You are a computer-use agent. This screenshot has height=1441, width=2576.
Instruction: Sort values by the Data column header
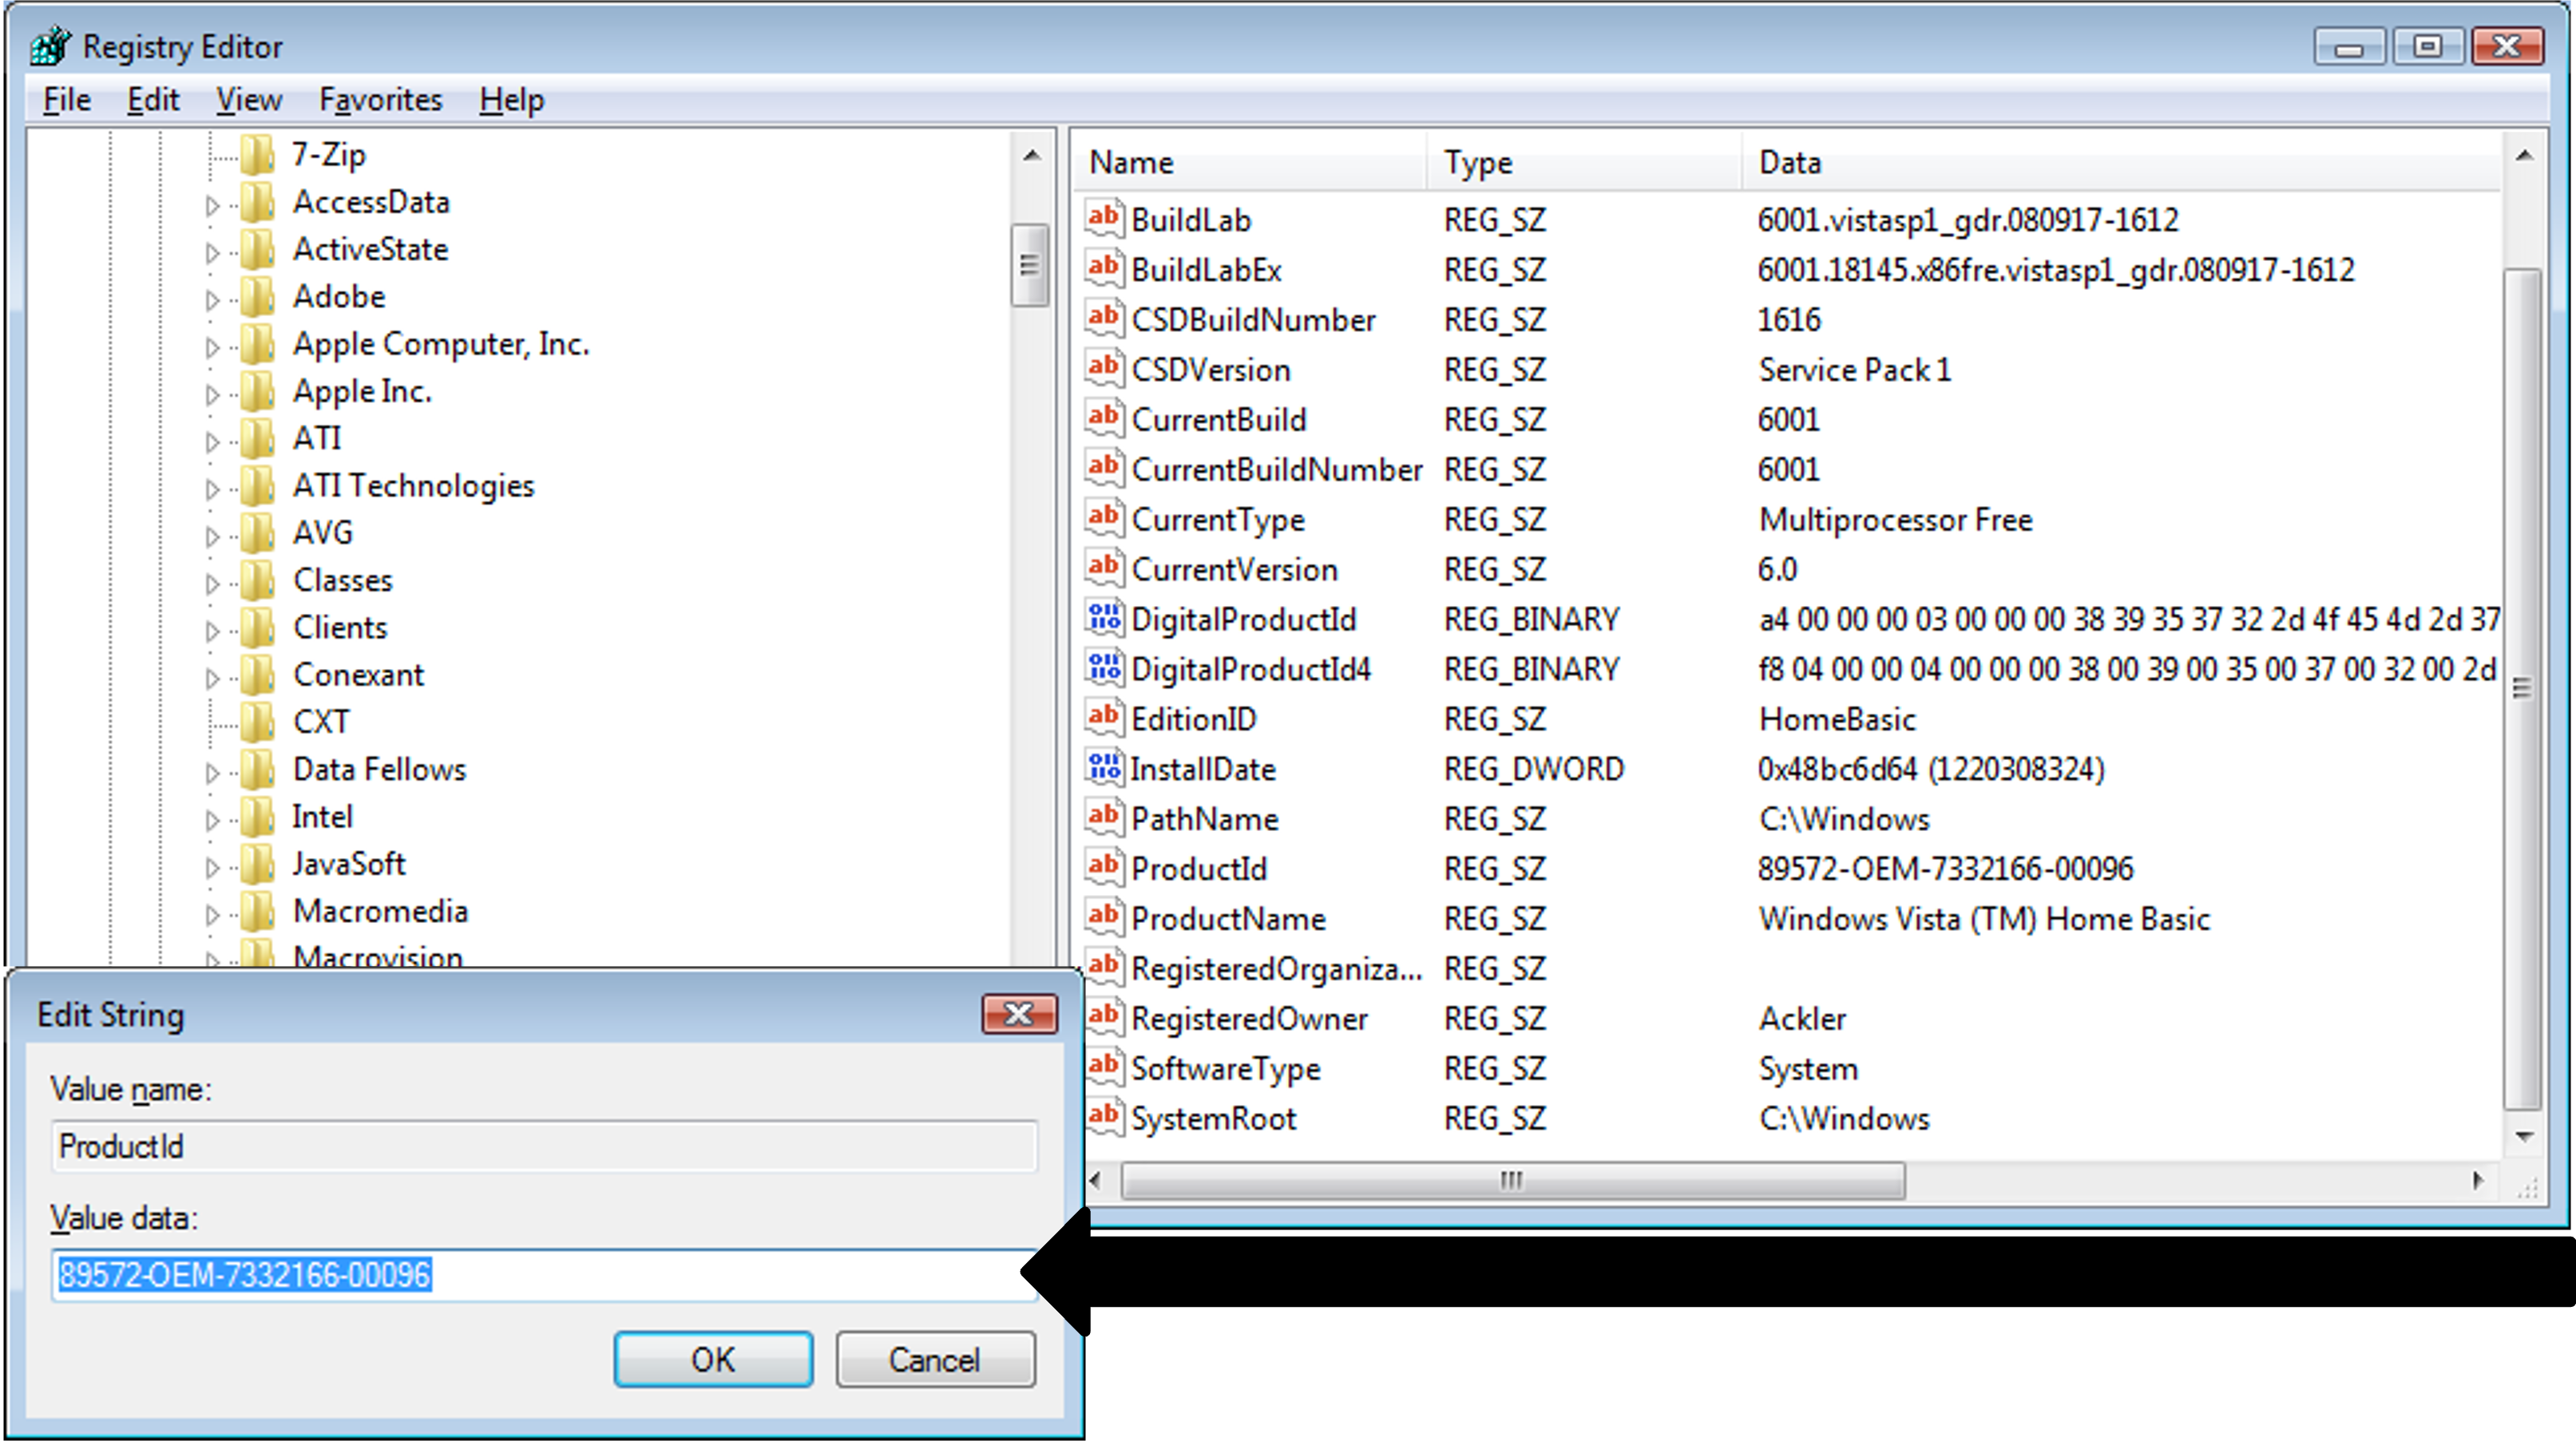coord(2122,162)
